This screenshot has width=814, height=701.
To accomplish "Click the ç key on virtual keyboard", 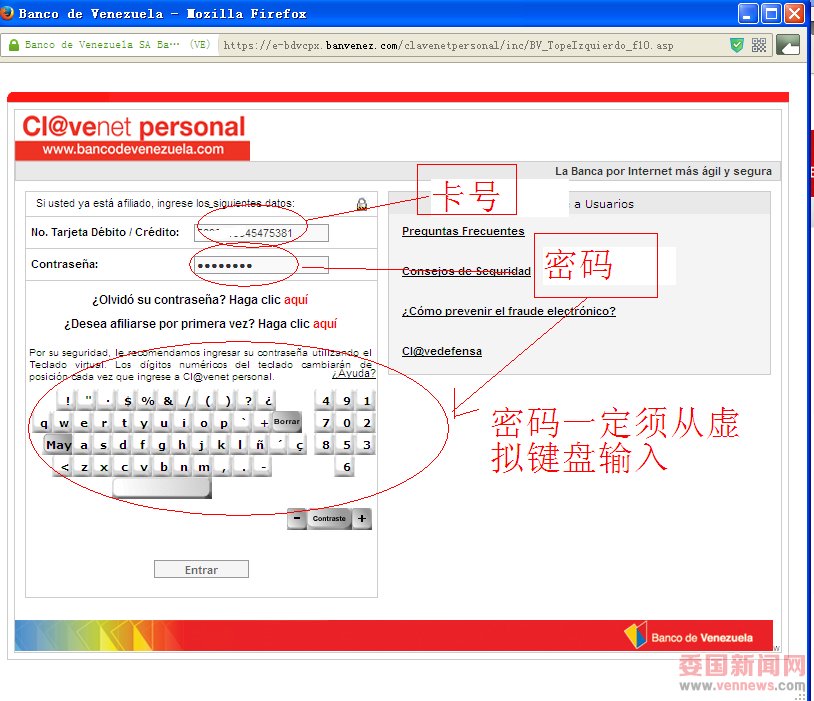I will tap(299, 445).
